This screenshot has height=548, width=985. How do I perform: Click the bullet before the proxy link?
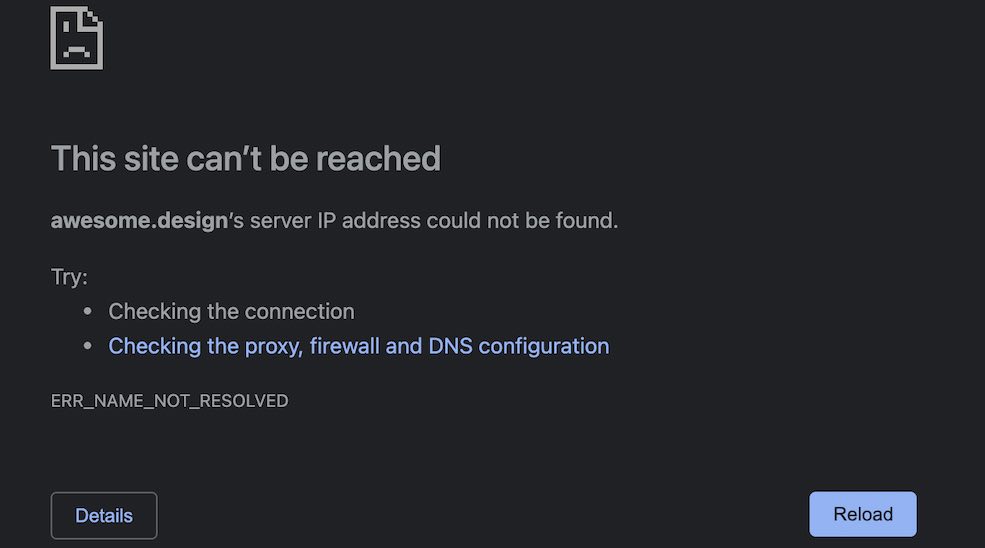coord(87,346)
